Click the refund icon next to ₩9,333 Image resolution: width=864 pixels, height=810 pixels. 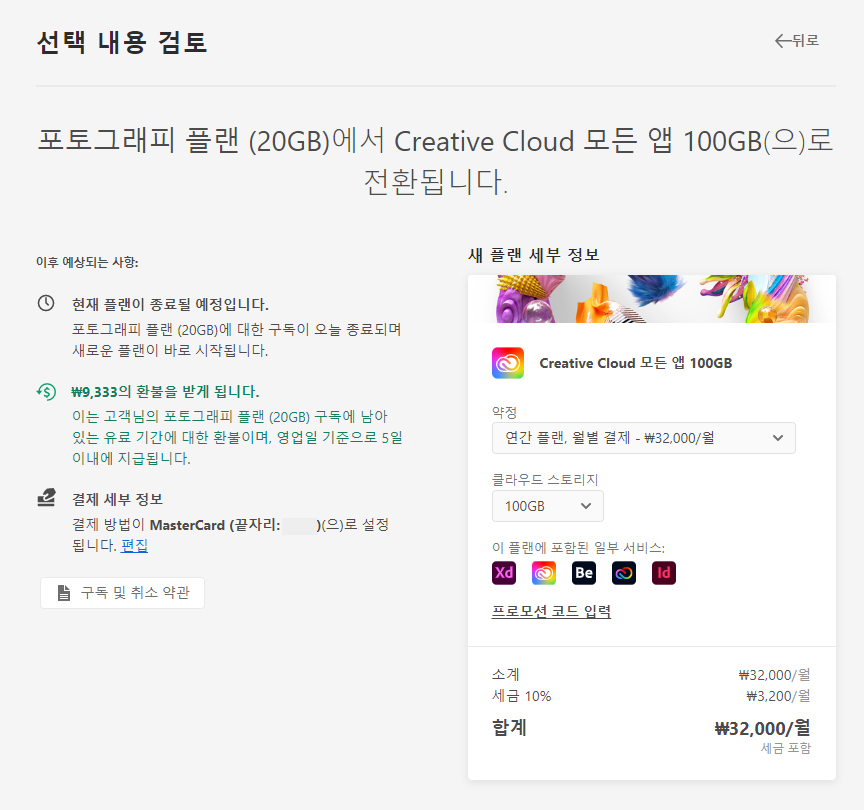[46, 392]
